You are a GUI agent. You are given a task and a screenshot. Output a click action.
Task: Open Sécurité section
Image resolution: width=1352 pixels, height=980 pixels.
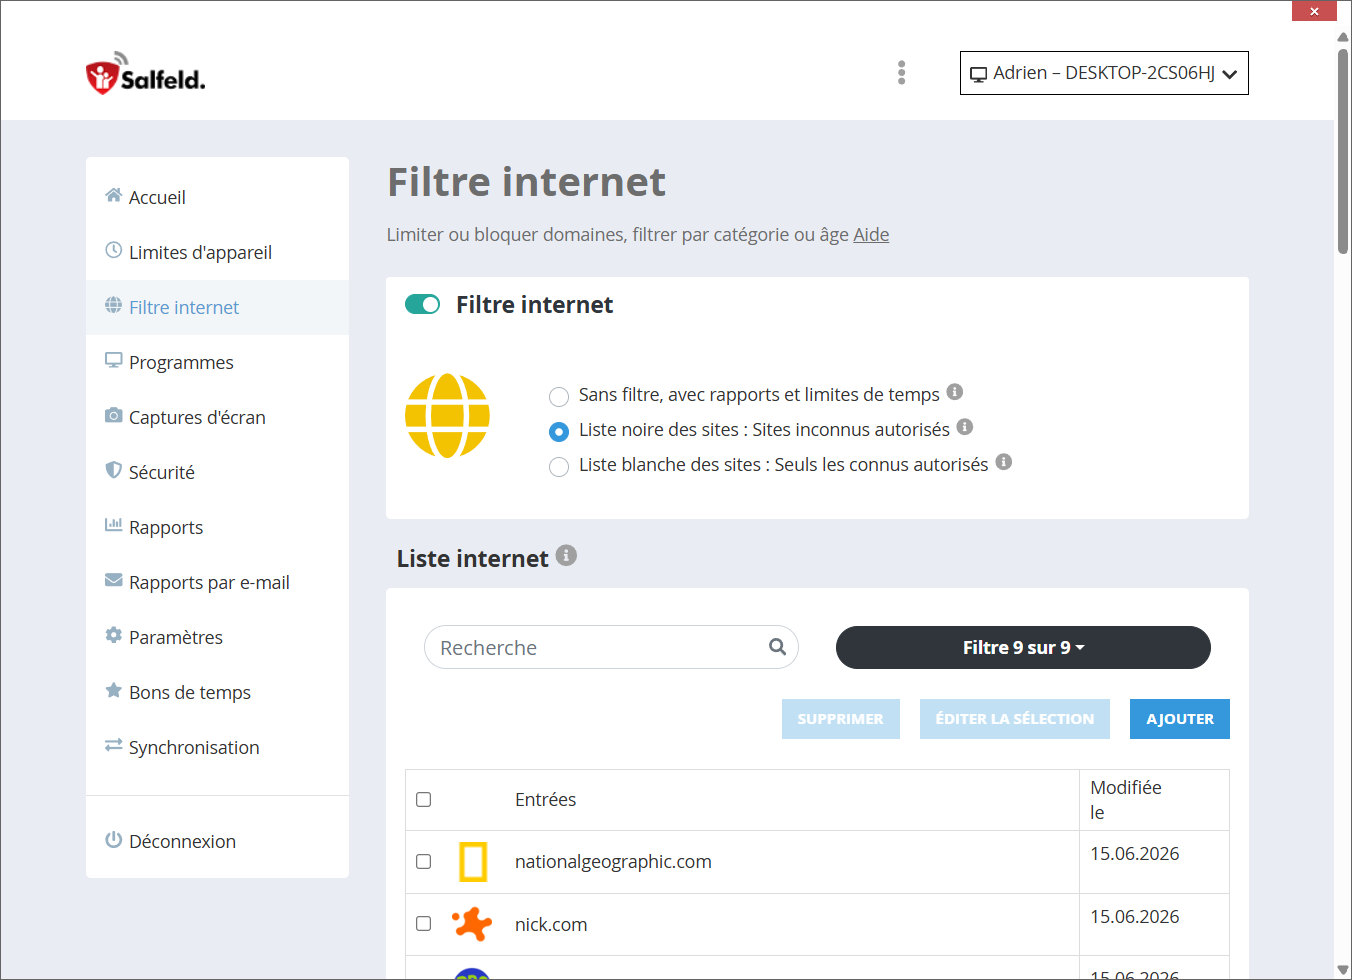click(x=217, y=472)
